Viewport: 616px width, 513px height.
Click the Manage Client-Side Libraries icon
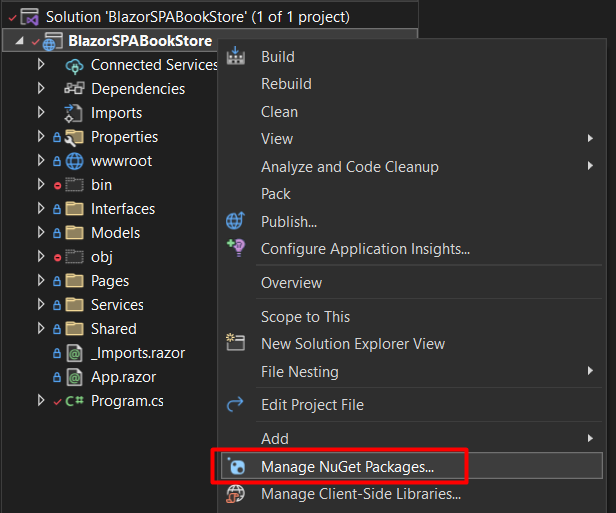point(236,493)
